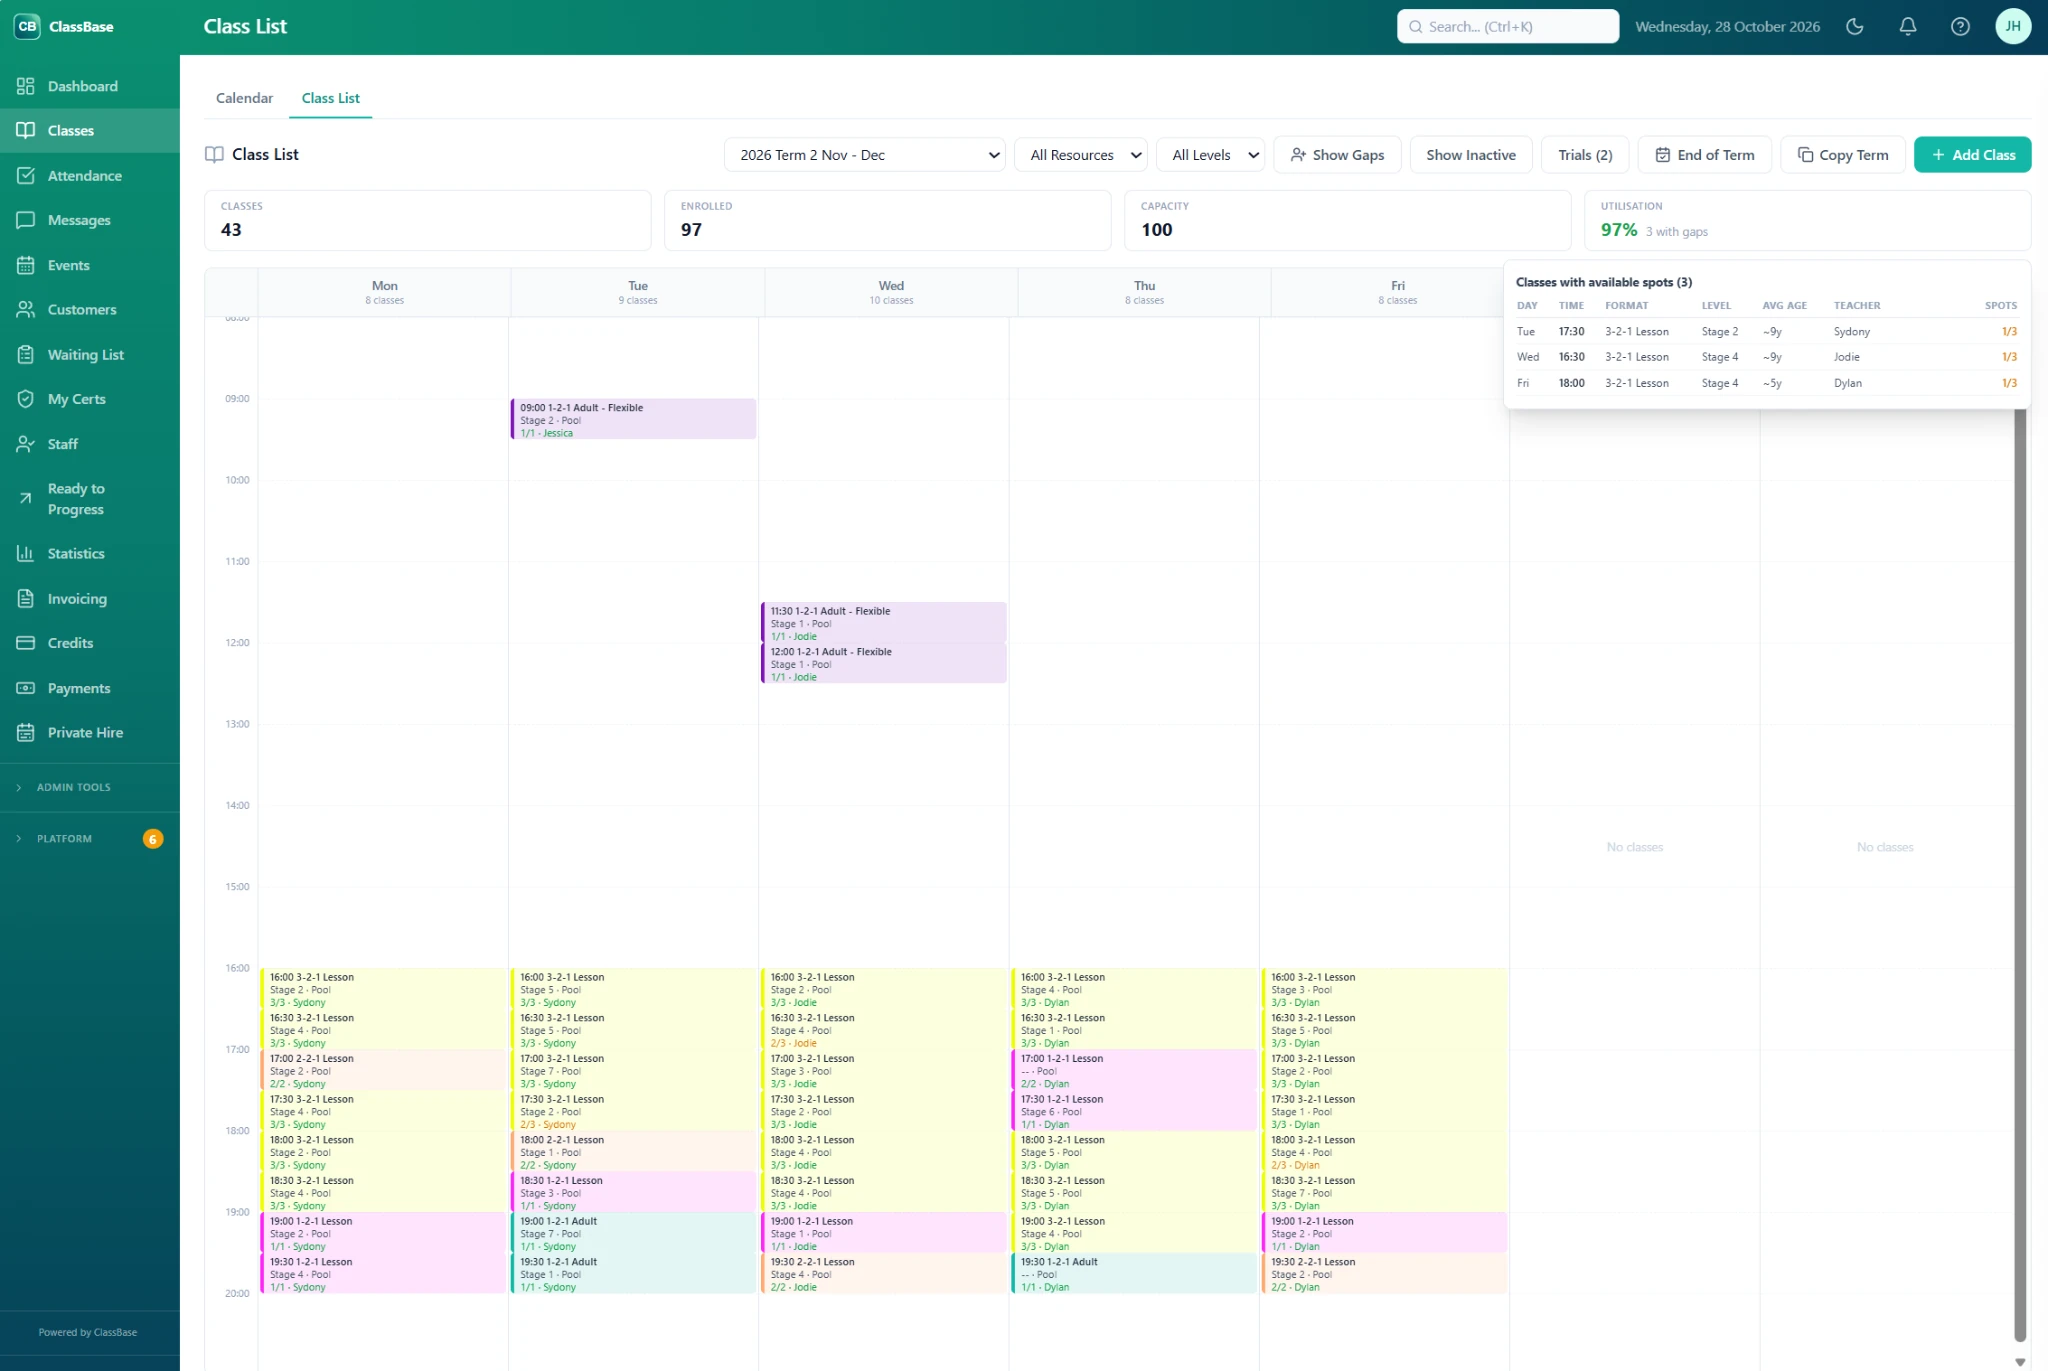Go to Classes in the sidebar

pyautogui.click(x=90, y=131)
